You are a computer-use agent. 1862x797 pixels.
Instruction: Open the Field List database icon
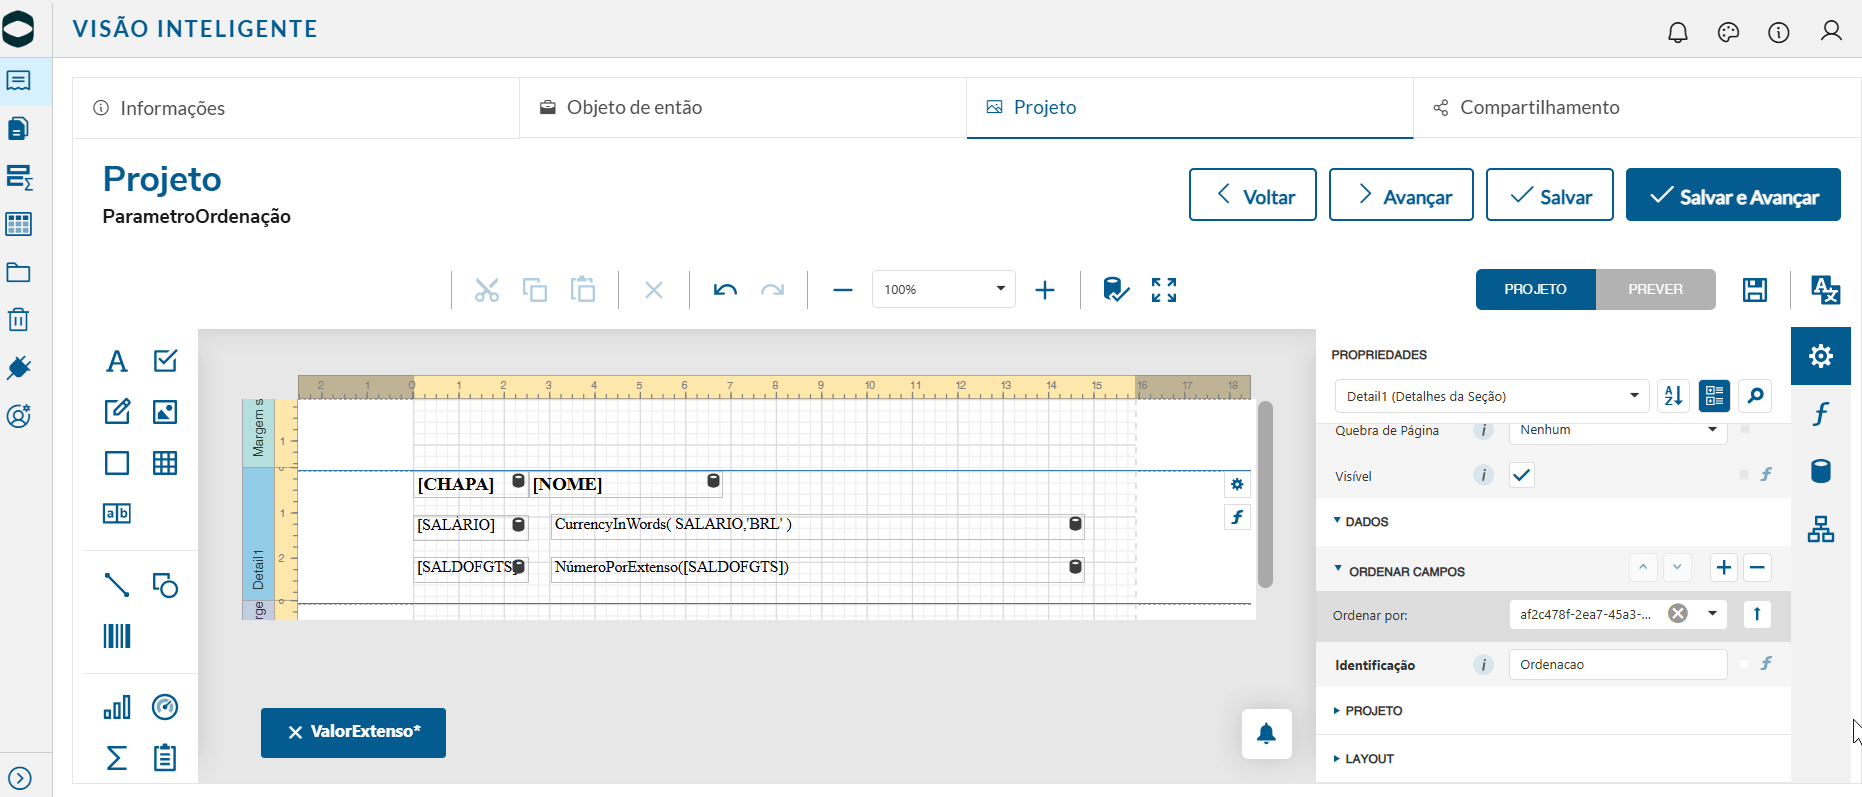[1821, 471]
